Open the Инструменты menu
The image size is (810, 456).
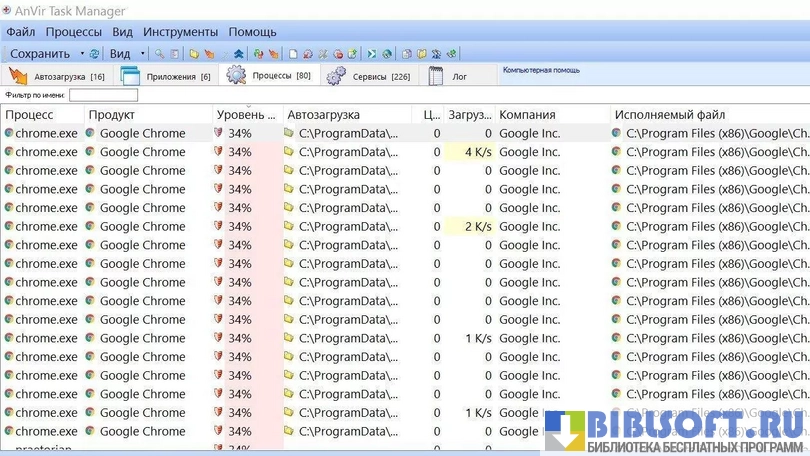click(180, 32)
